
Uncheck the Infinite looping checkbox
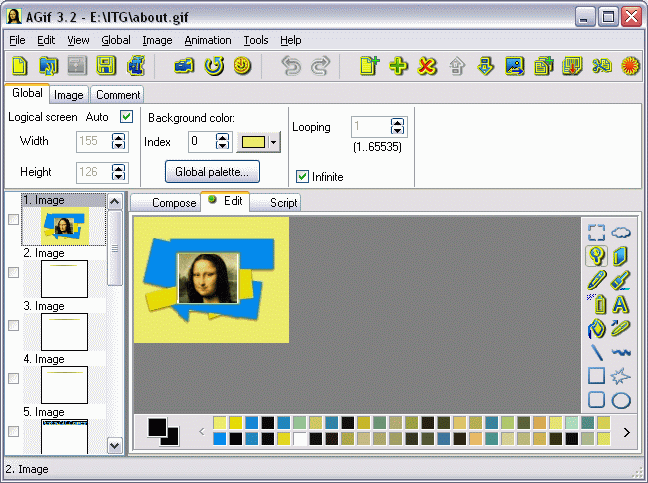coord(302,177)
